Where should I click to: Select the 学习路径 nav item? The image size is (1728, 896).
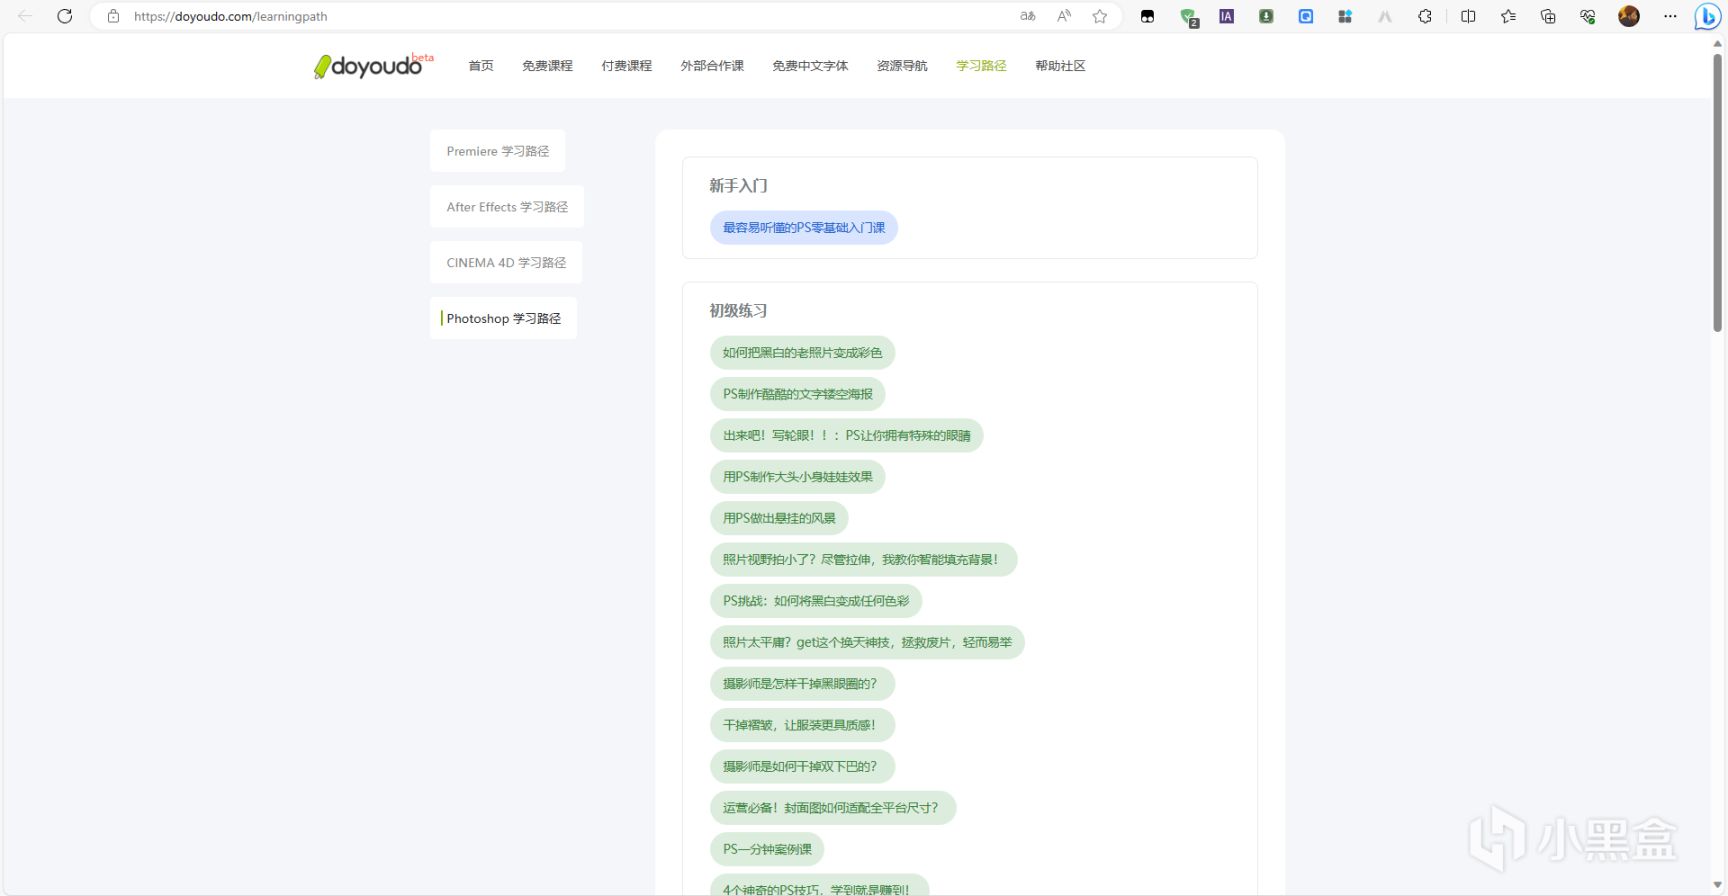pos(981,66)
